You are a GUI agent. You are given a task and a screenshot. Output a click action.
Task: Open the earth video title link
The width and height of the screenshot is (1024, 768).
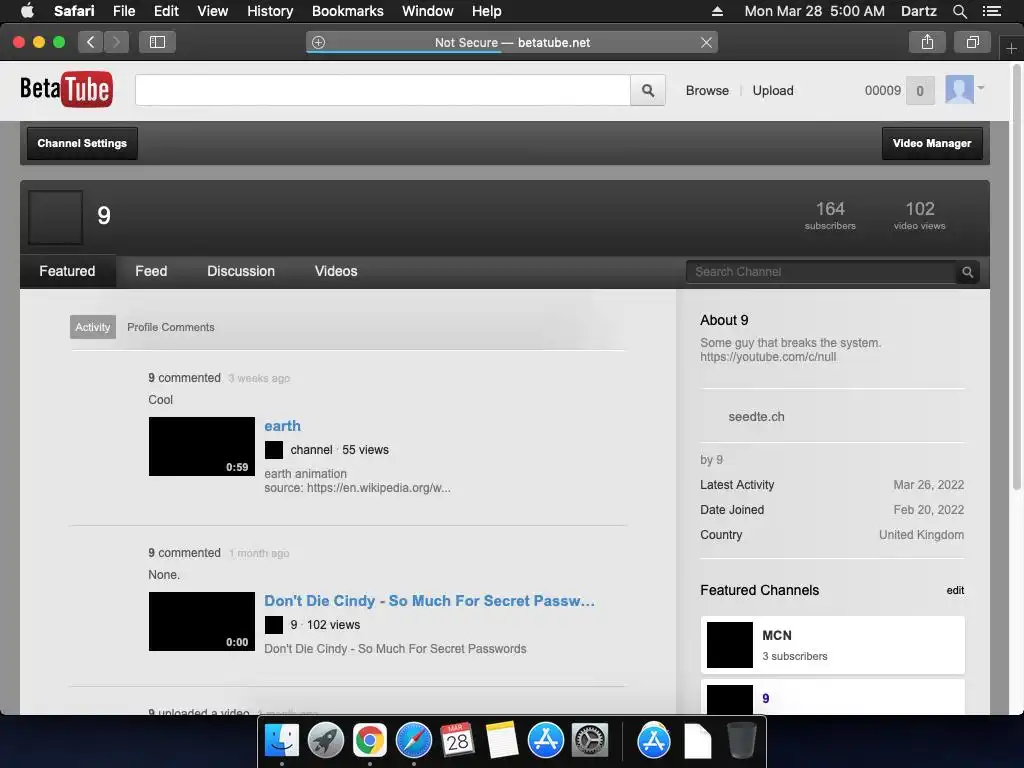click(x=282, y=426)
